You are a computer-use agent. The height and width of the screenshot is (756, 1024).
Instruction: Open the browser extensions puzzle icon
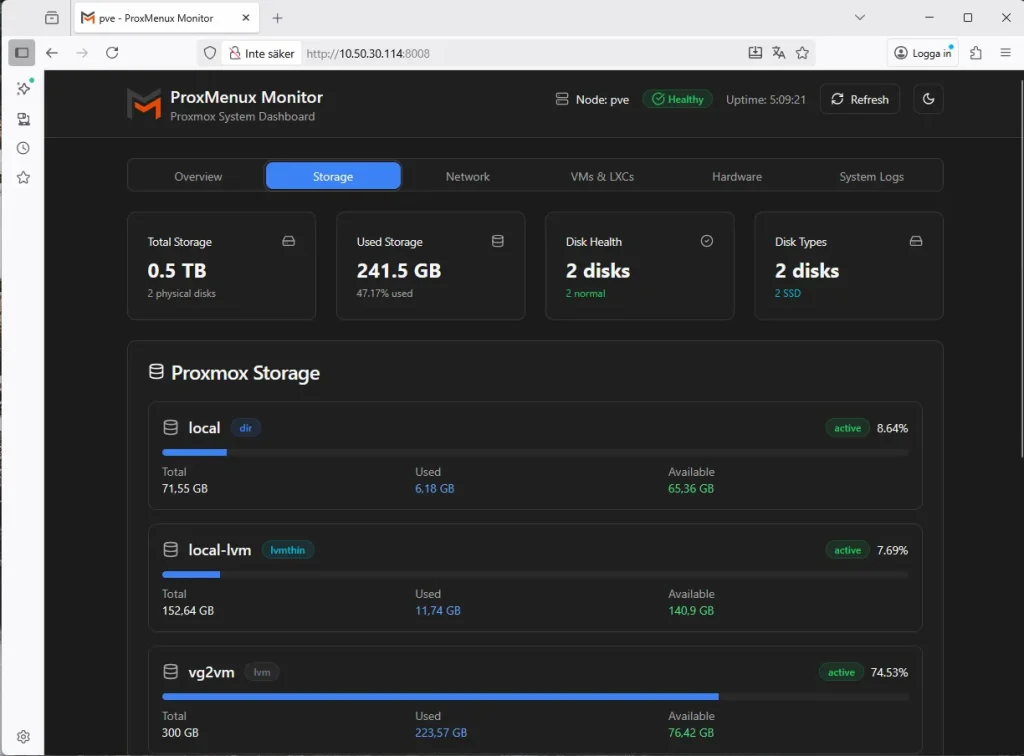coord(976,53)
